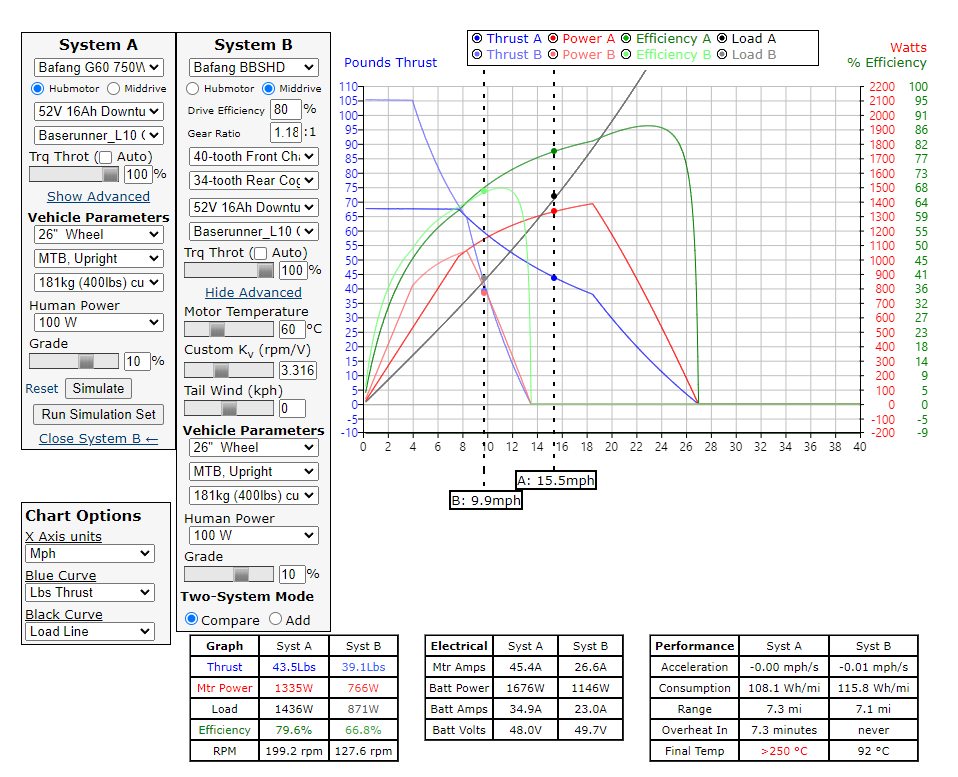Viewport: 958px width, 777px height.
Task: Toggle Thrust A curve in legend
Action: tap(476, 39)
